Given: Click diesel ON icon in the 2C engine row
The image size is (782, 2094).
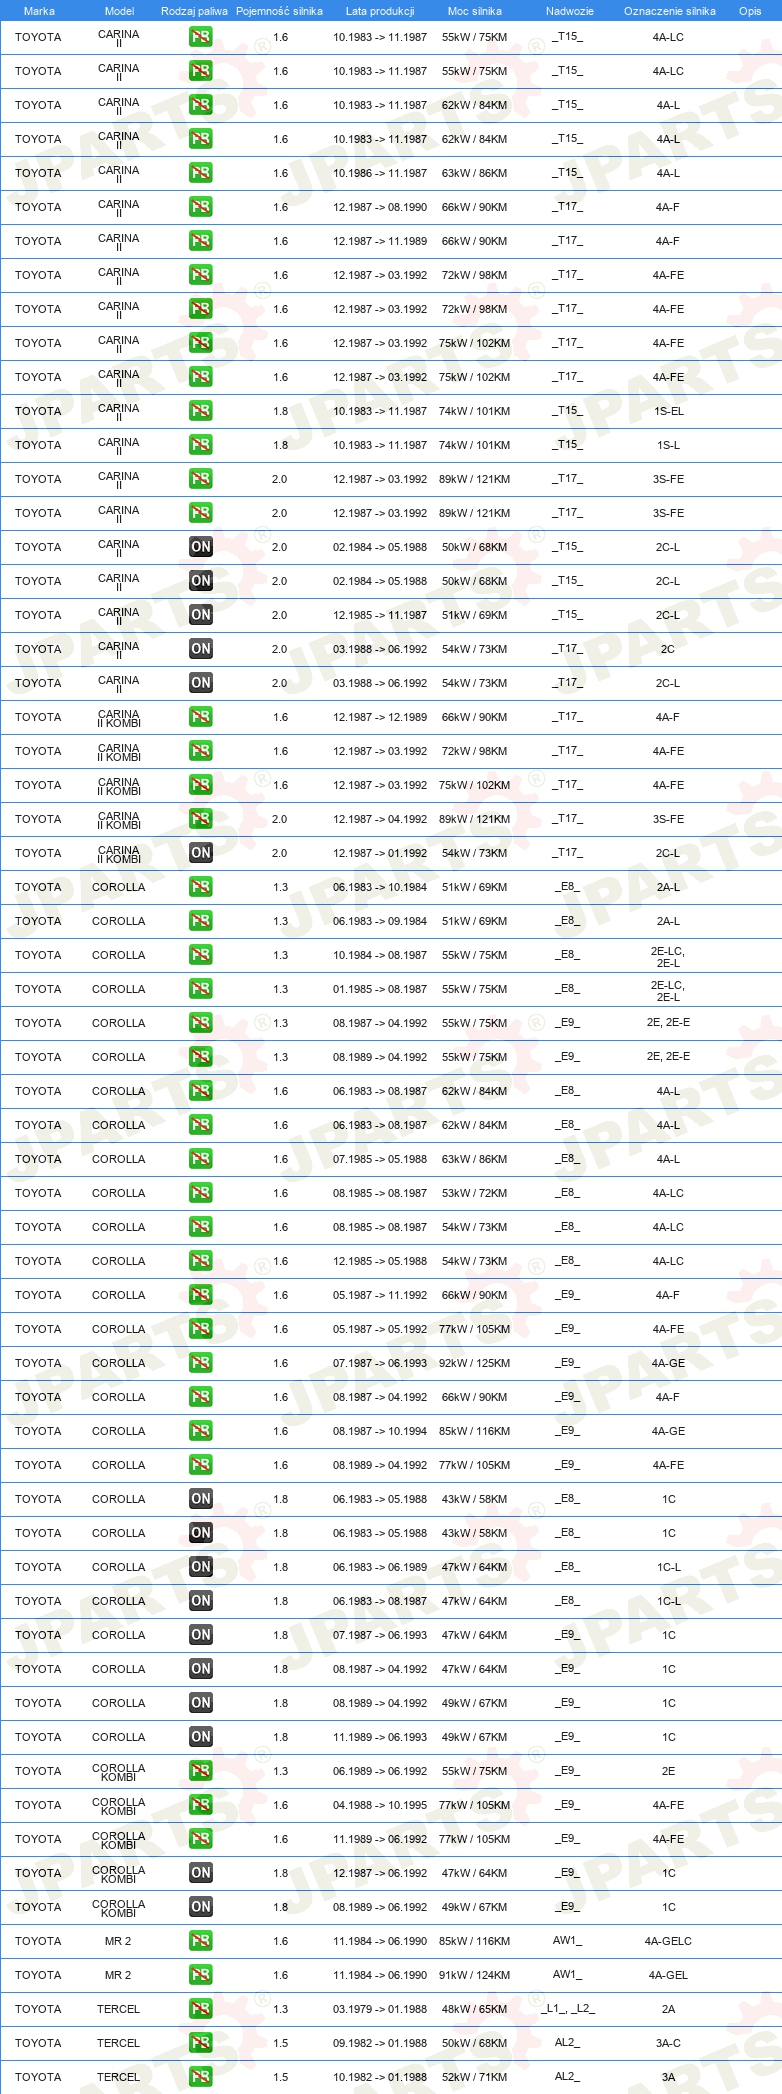Looking at the screenshot, I should click(x=200, y=649).
